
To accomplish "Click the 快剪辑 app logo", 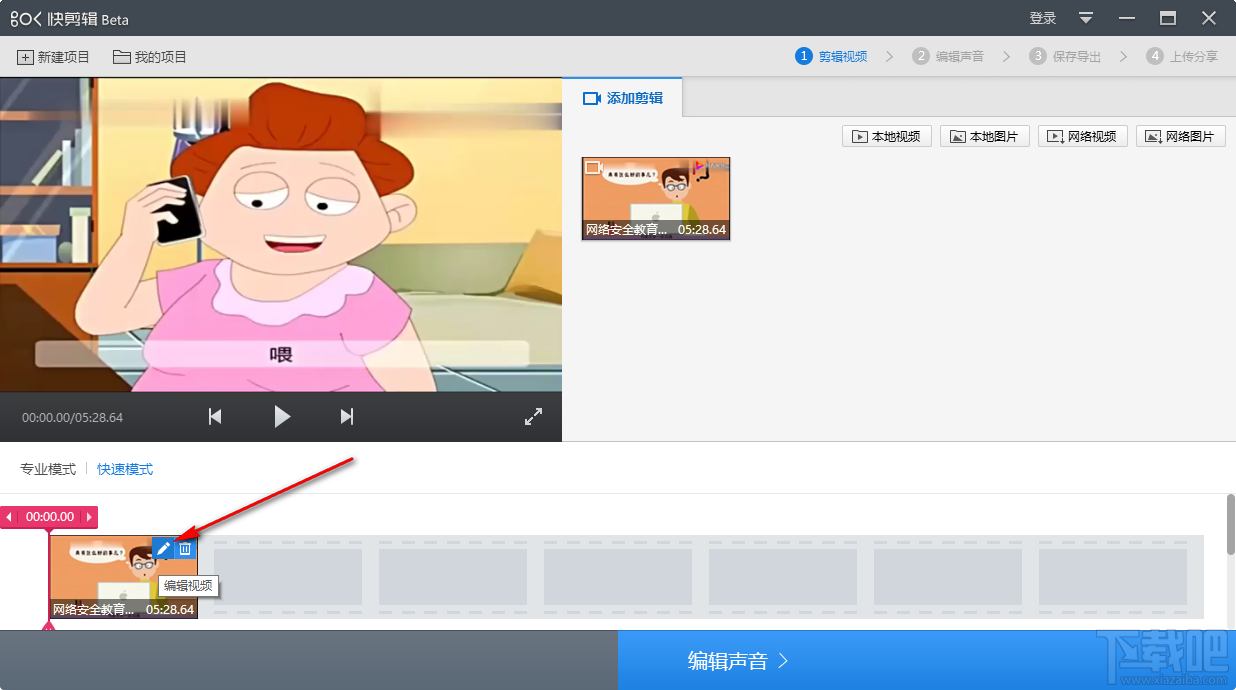I will coord(70,19).
